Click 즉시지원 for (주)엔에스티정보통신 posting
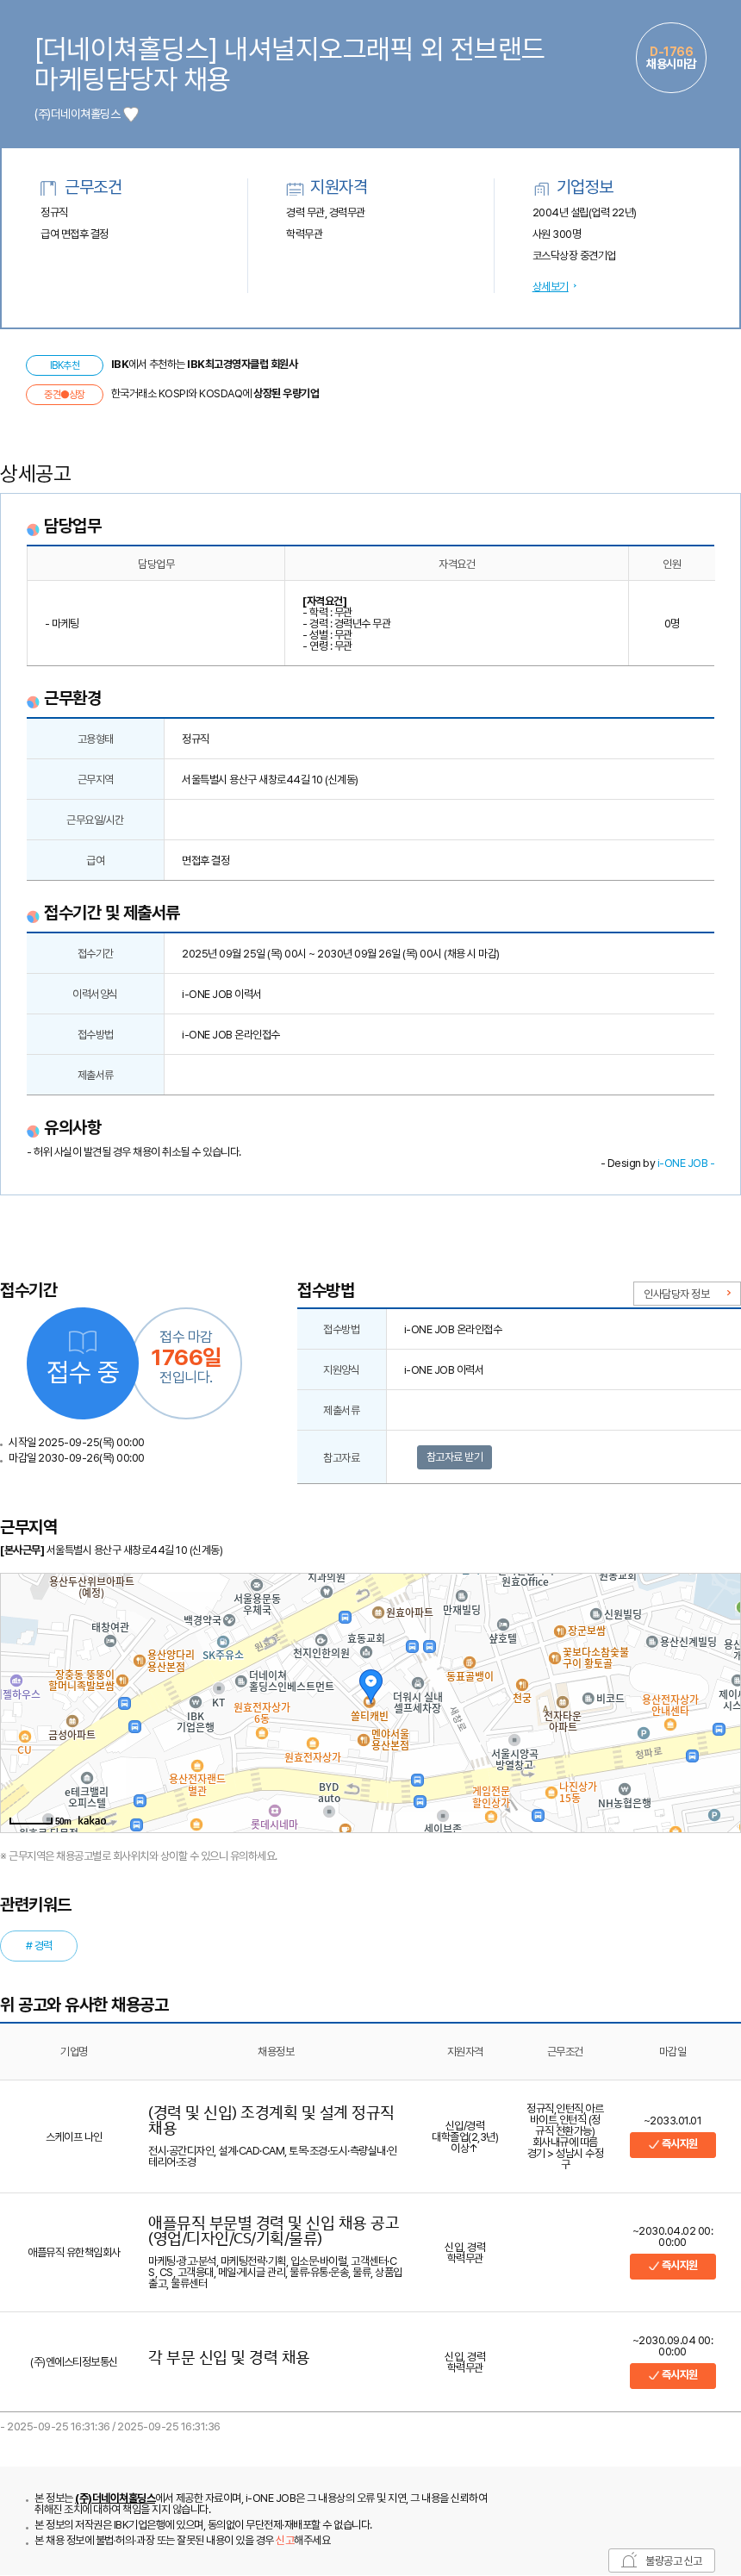Image resolution: width=741 pixels, height=2576 pixels. (x=672, y=2374)
